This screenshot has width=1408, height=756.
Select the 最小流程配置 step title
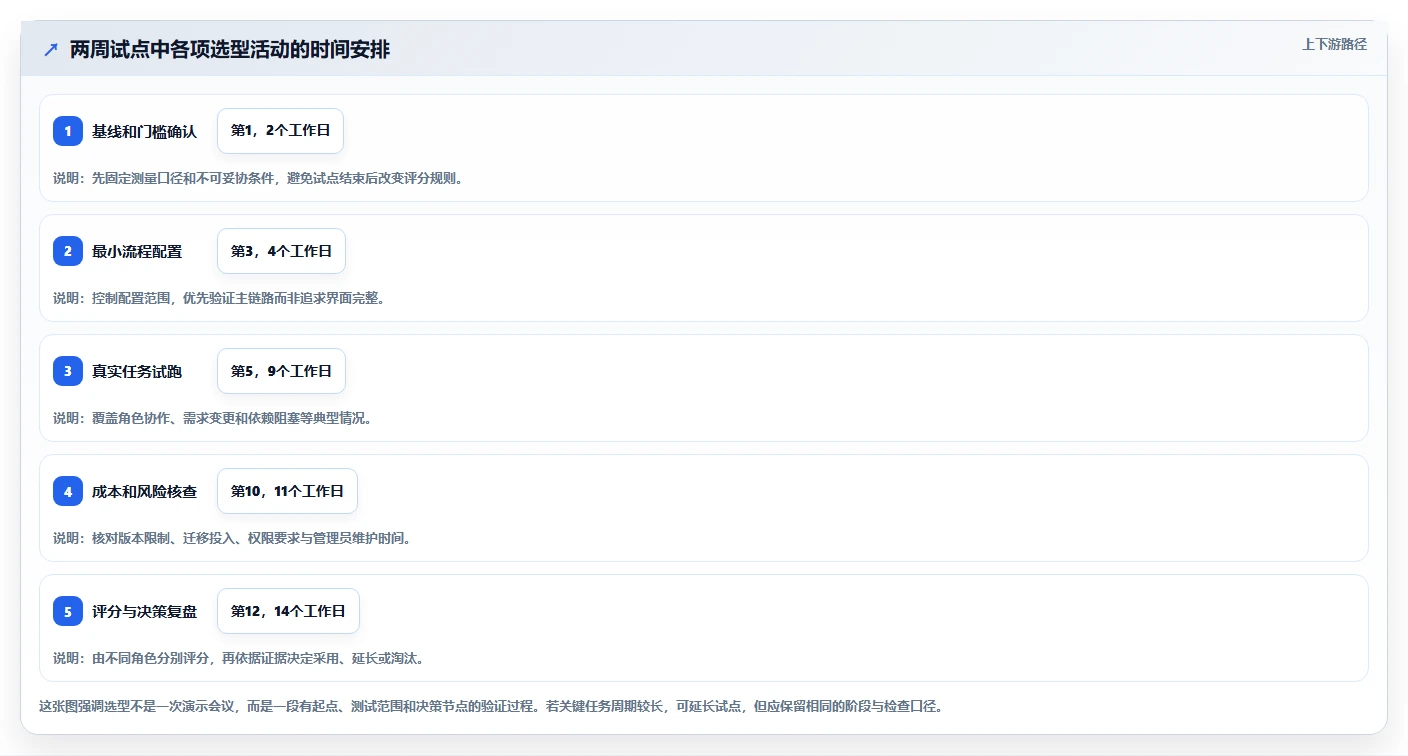pyautogui.click(x=137, y=251)
